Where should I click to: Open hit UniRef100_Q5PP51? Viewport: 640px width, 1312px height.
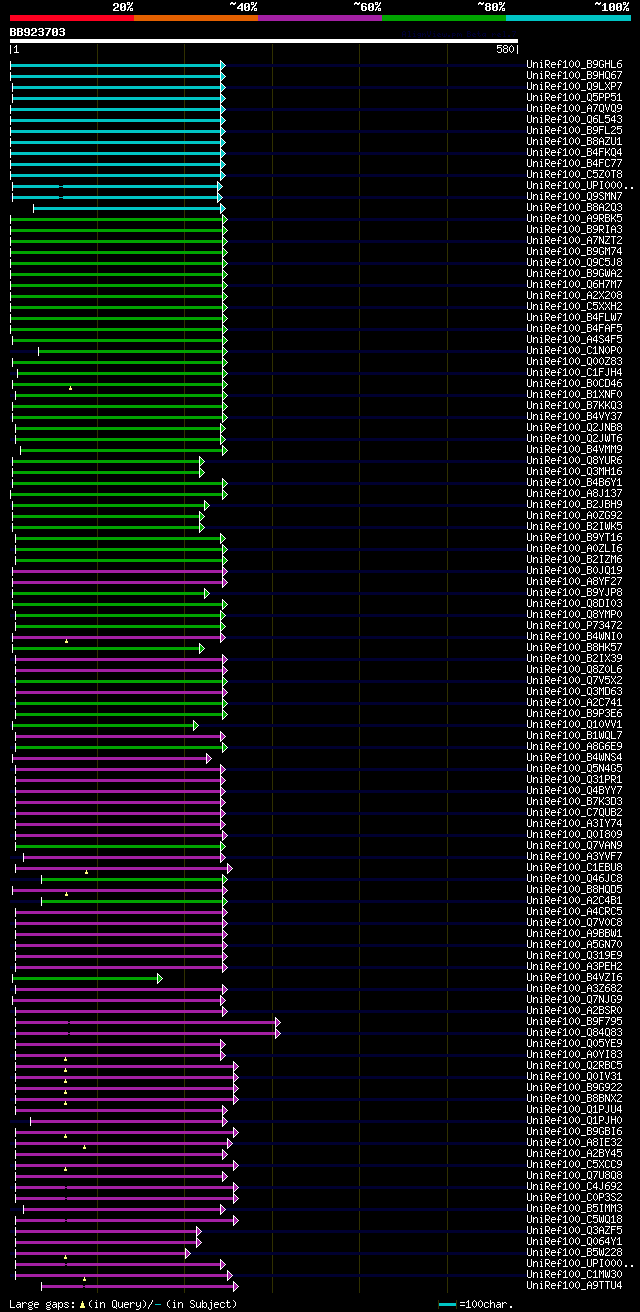pyautogui.click(x=574, y=97)
